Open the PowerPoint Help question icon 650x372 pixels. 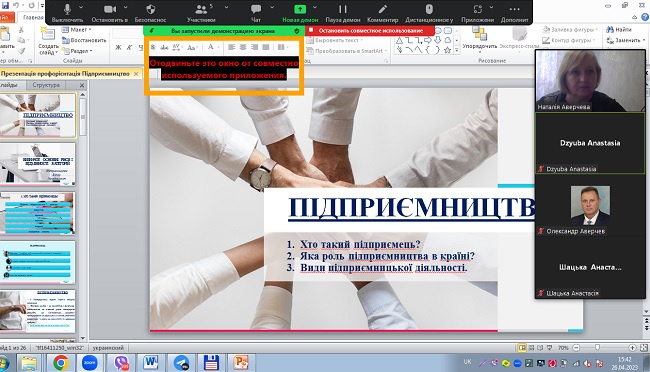[645, 17]
